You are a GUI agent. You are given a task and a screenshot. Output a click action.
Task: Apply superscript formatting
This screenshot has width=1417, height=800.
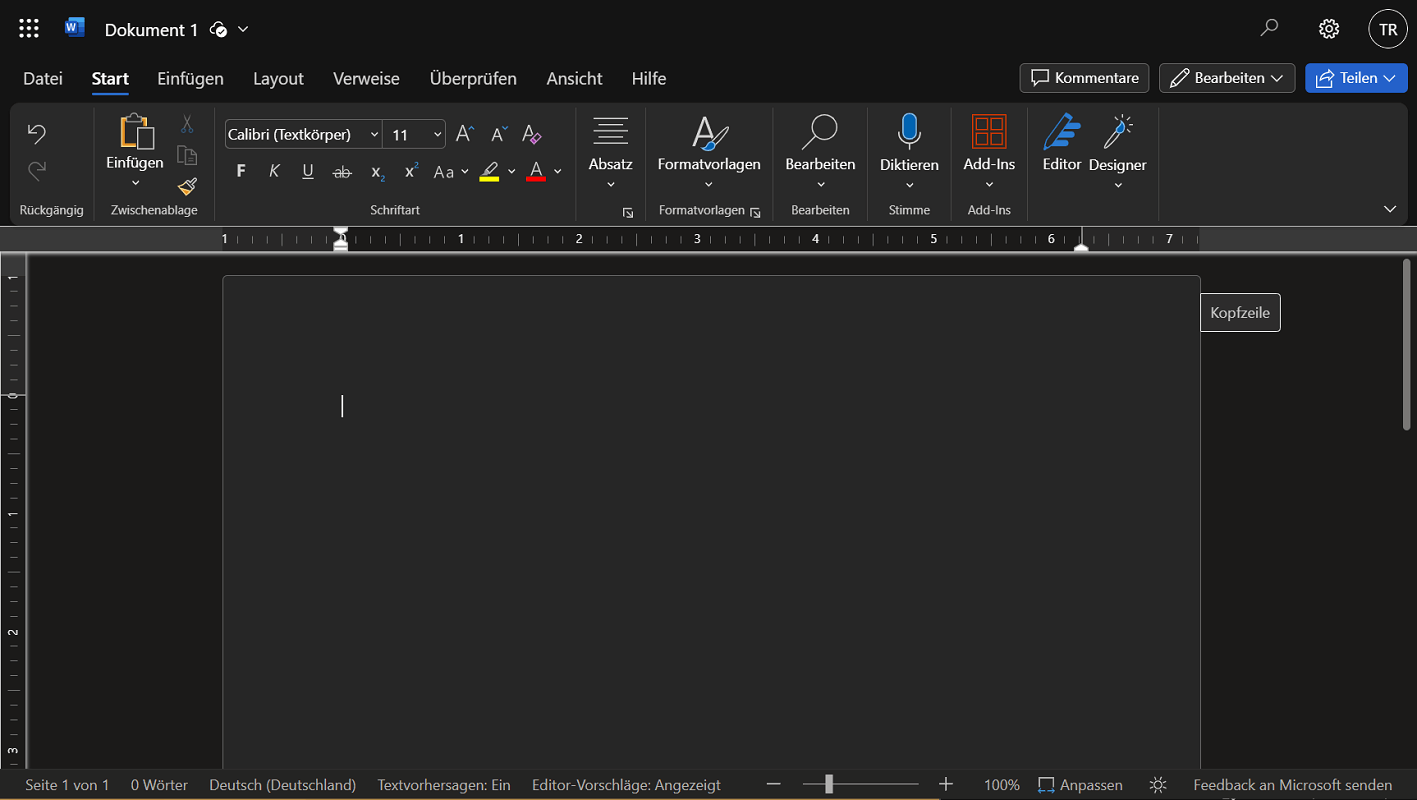coord(410,172)
